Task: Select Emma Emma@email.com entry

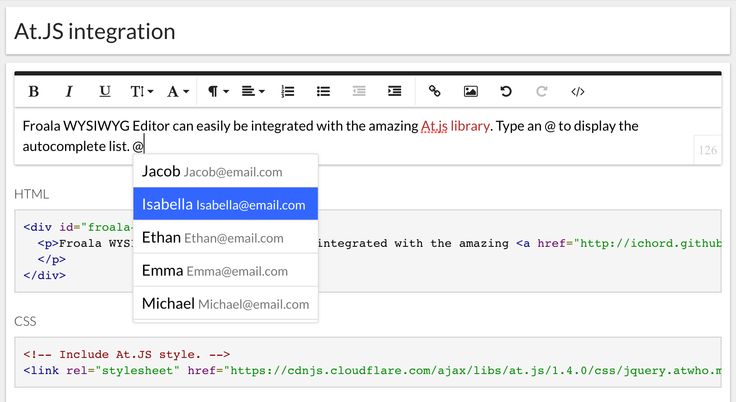Action: [x=225, y=270]
